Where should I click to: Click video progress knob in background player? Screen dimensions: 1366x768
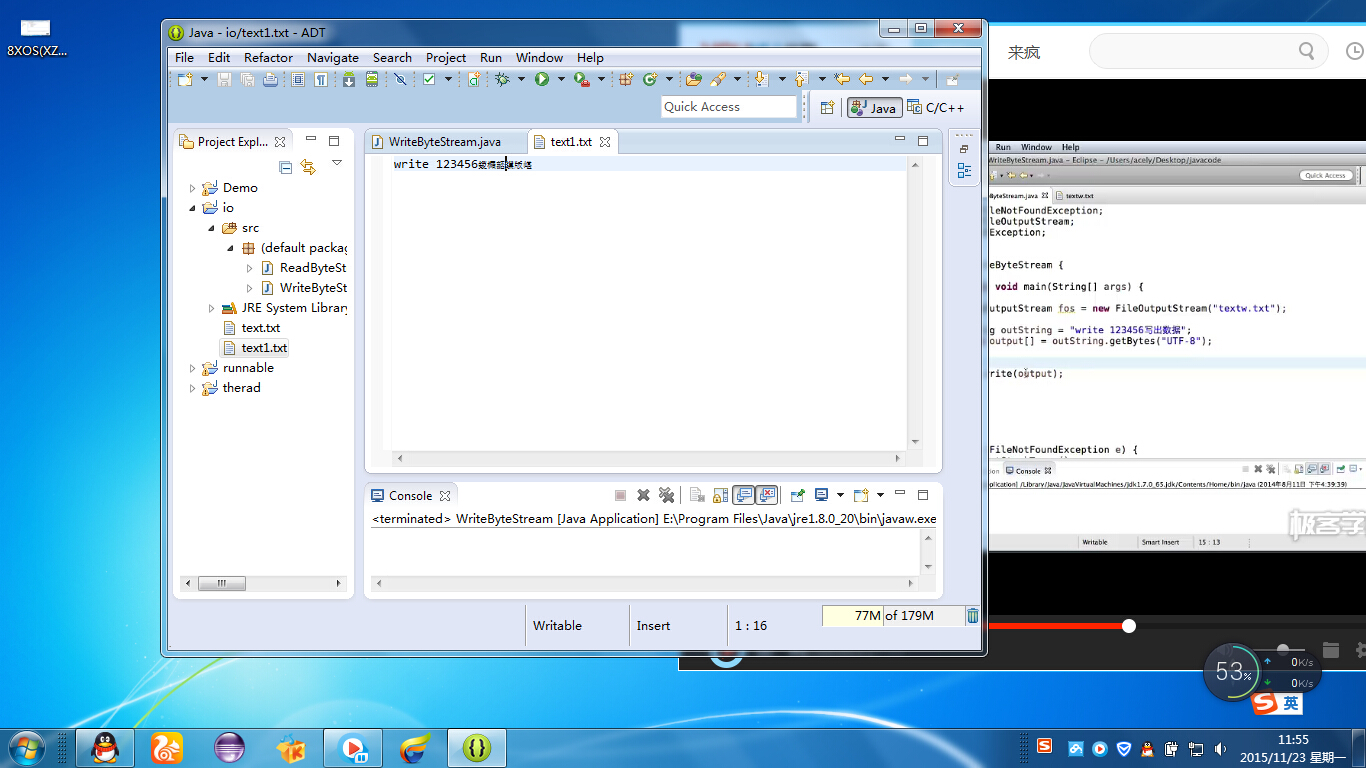click(x=1129, y=626)
